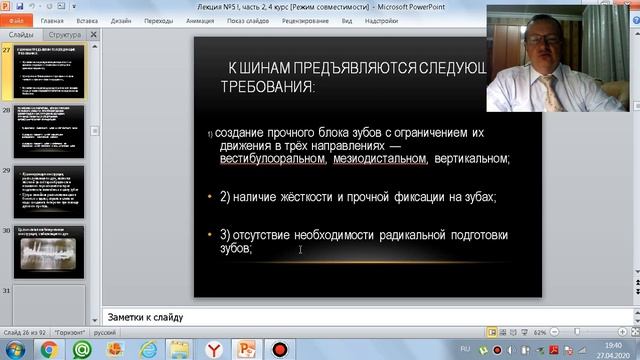
Task: Switch to the Дизайн ribbon tab
Action: tap(121, 21)
